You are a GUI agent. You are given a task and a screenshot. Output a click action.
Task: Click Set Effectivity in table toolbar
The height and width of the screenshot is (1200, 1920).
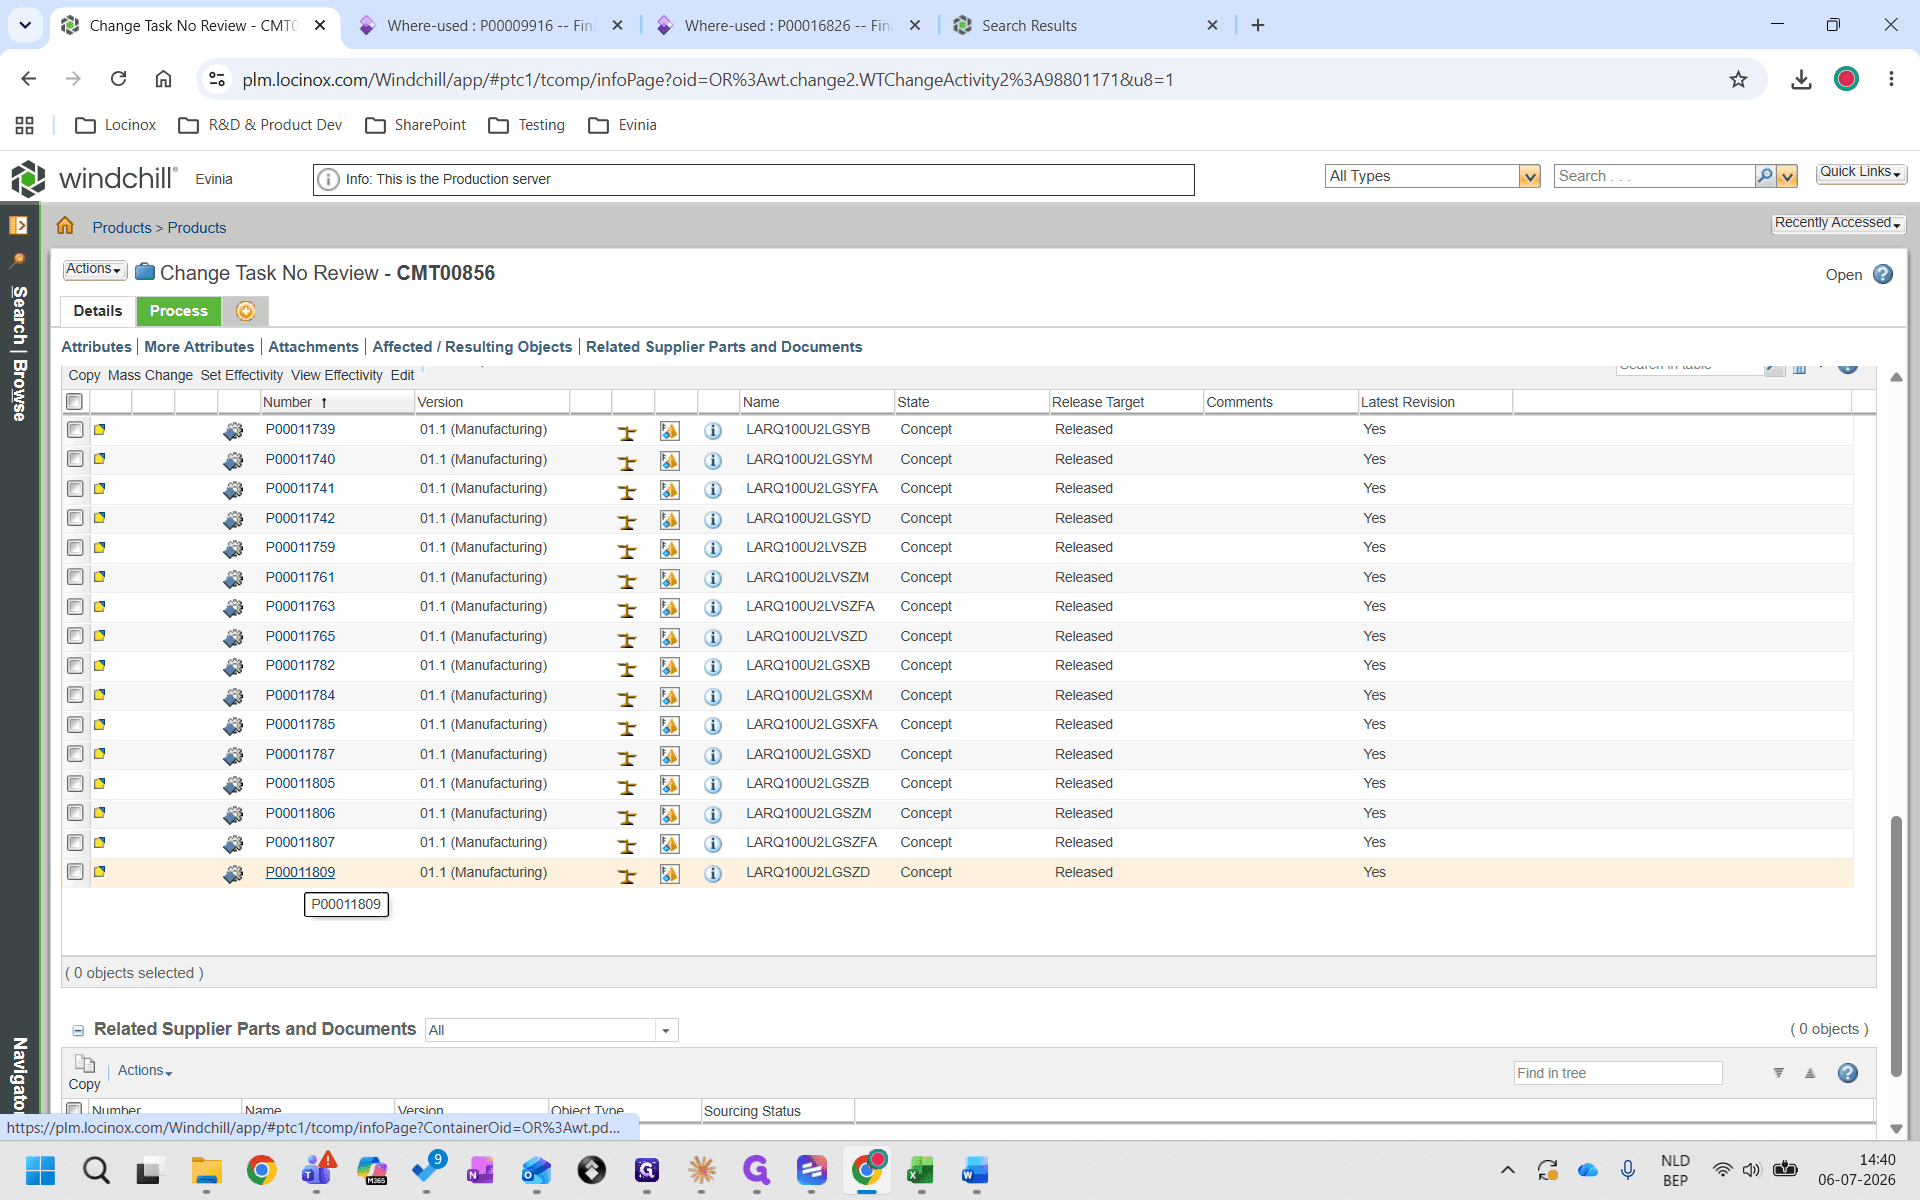[x=242, y=375]
